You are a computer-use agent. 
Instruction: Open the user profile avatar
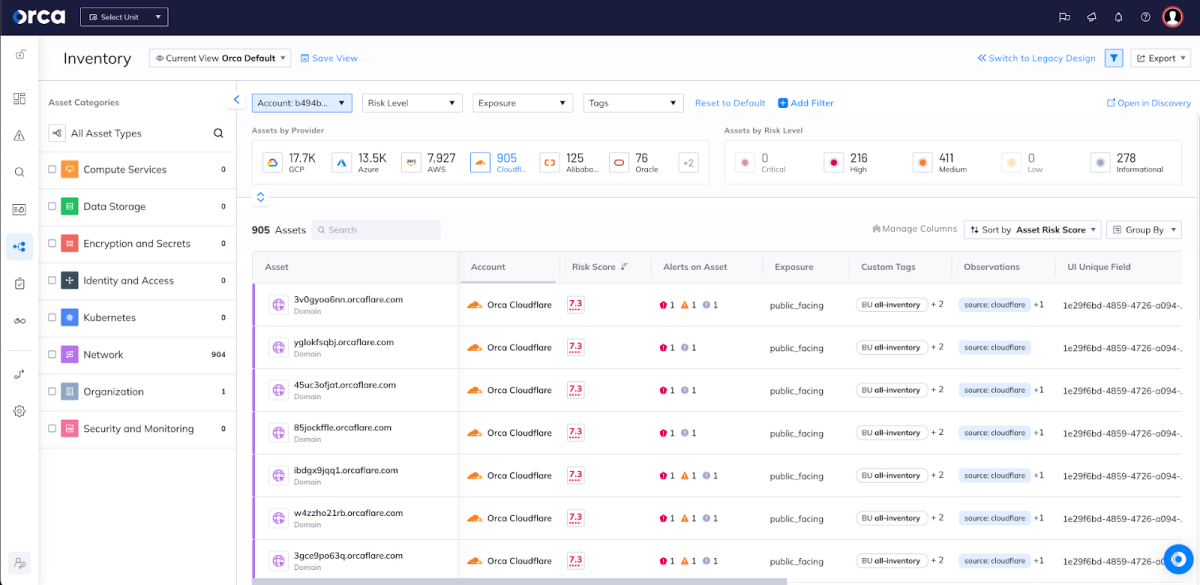click(1173, 17)
